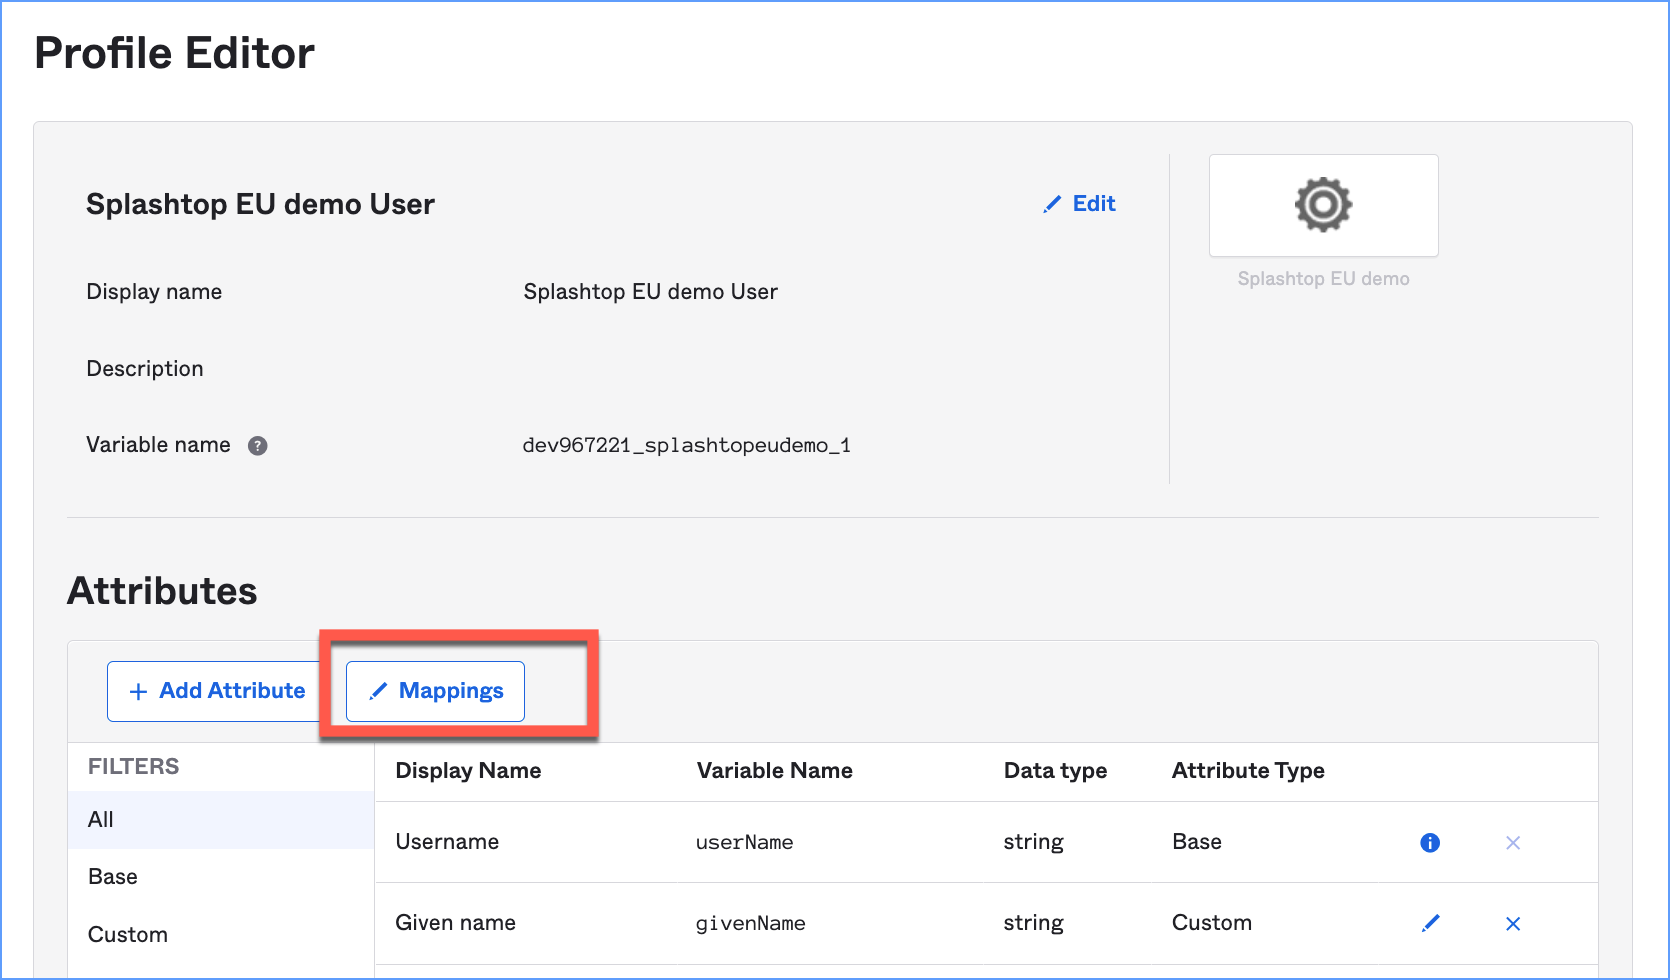
Task: Click the Attribute Type column header
Action: tap(1248, 771)
